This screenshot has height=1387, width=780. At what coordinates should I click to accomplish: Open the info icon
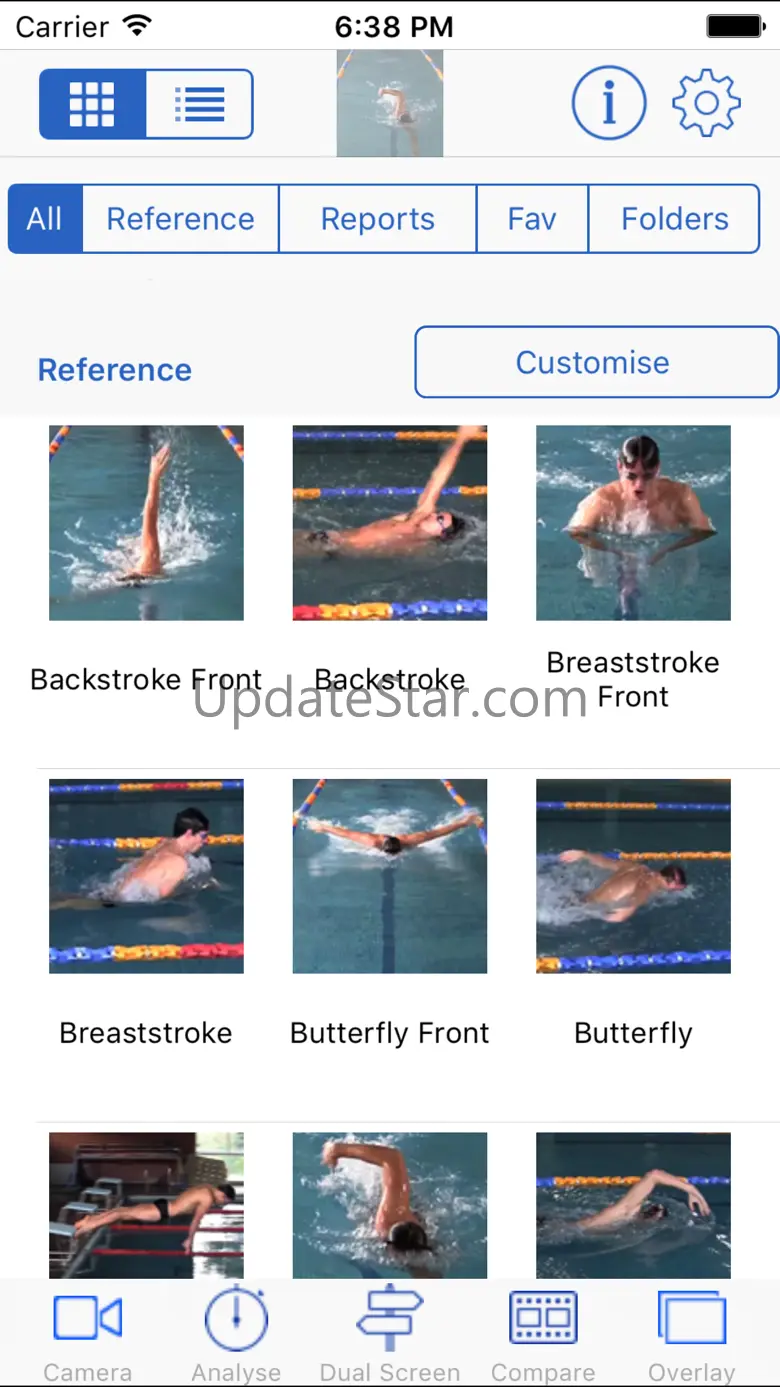pos(609,103)
